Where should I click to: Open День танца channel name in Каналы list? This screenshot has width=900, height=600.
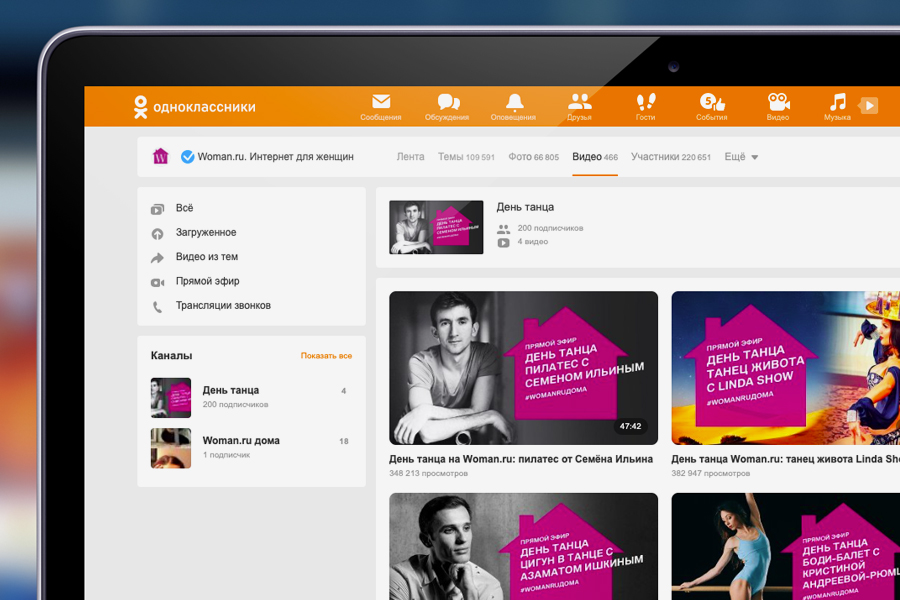coord(231,390)
